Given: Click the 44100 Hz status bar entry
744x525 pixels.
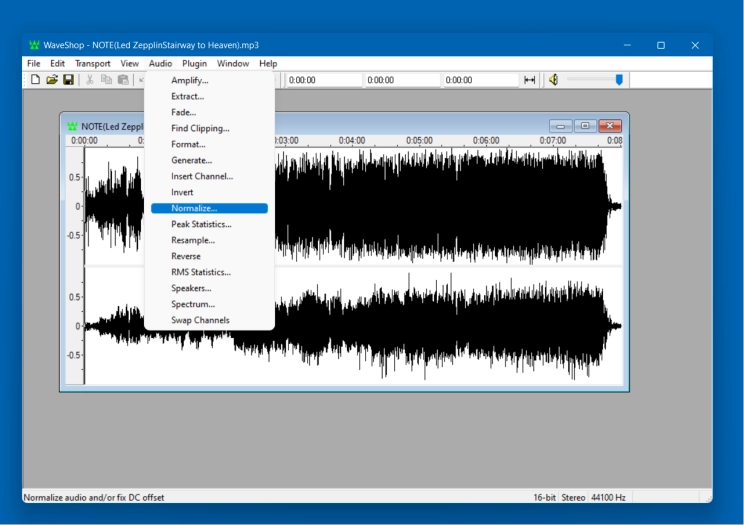Looking at the screenshot, I should (x=608, y=497).
